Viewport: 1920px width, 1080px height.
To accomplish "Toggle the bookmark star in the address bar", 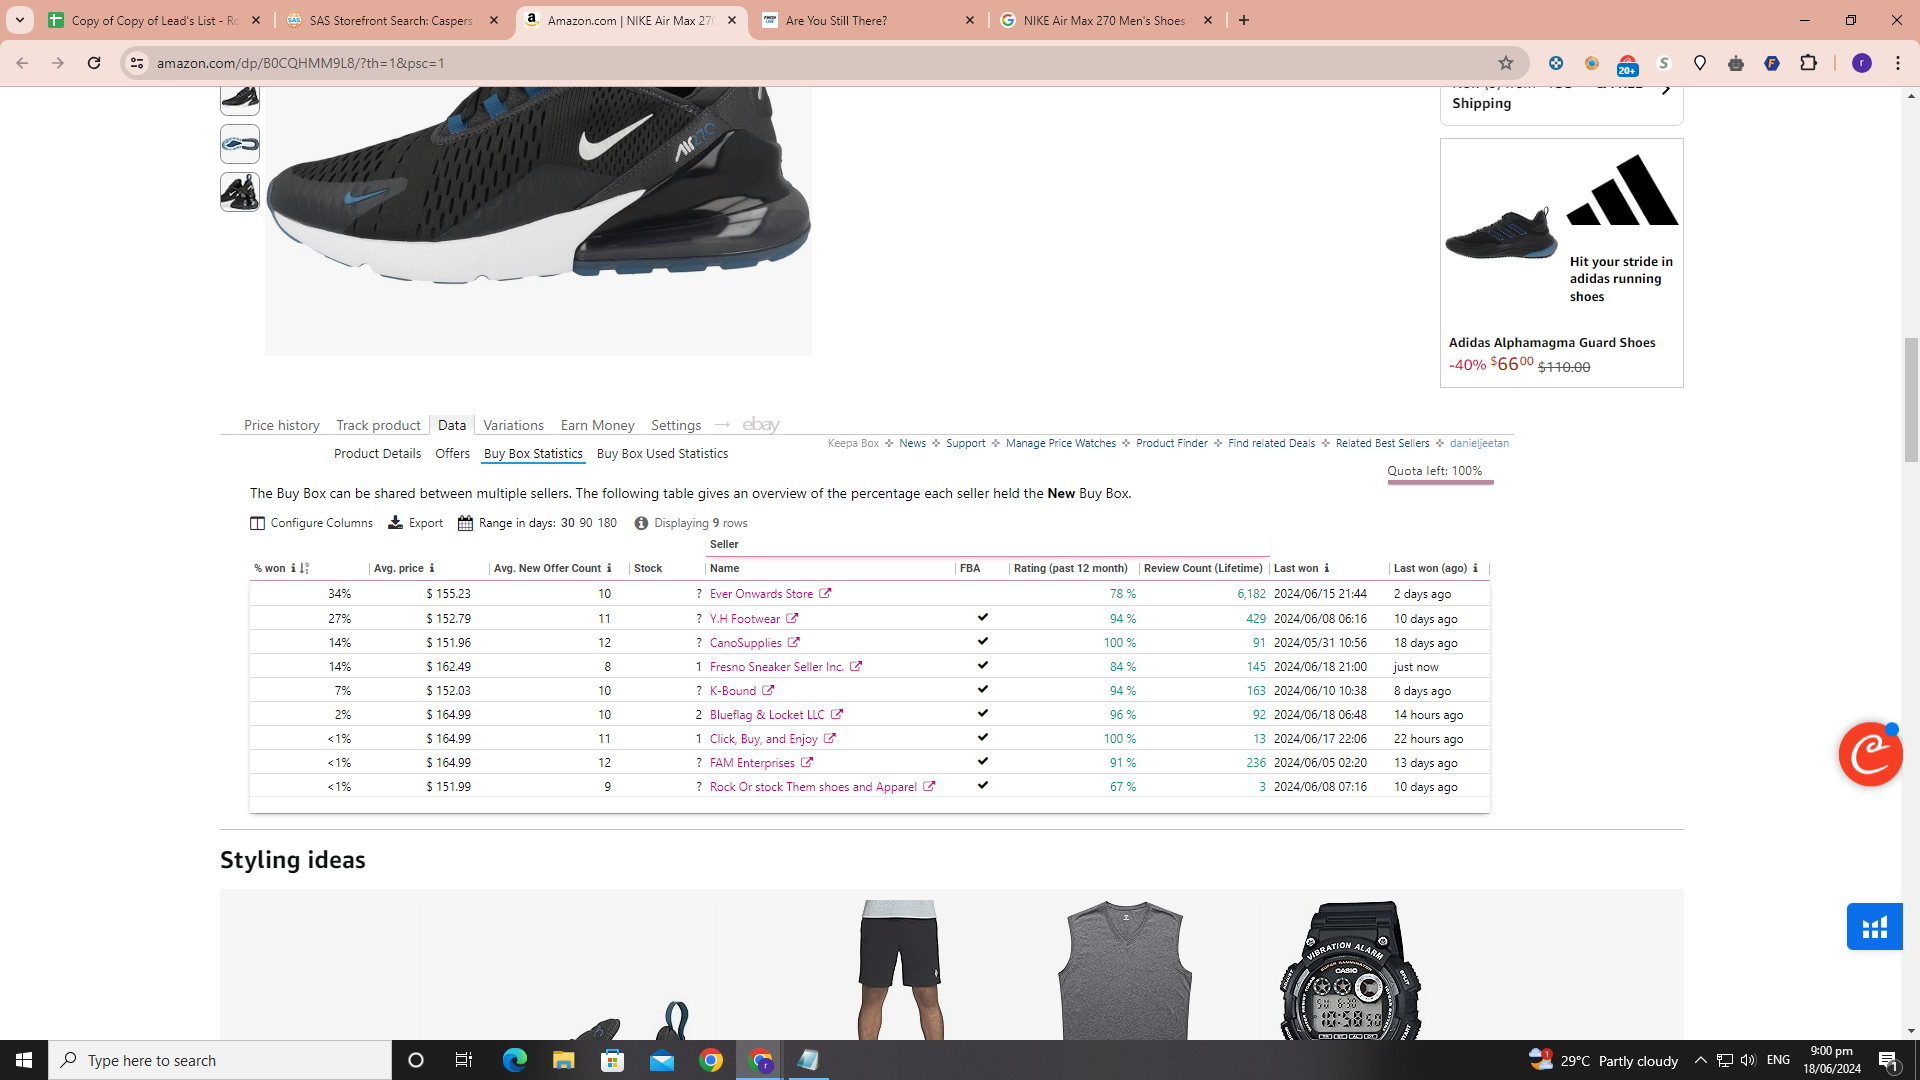I will (1506, 62).
